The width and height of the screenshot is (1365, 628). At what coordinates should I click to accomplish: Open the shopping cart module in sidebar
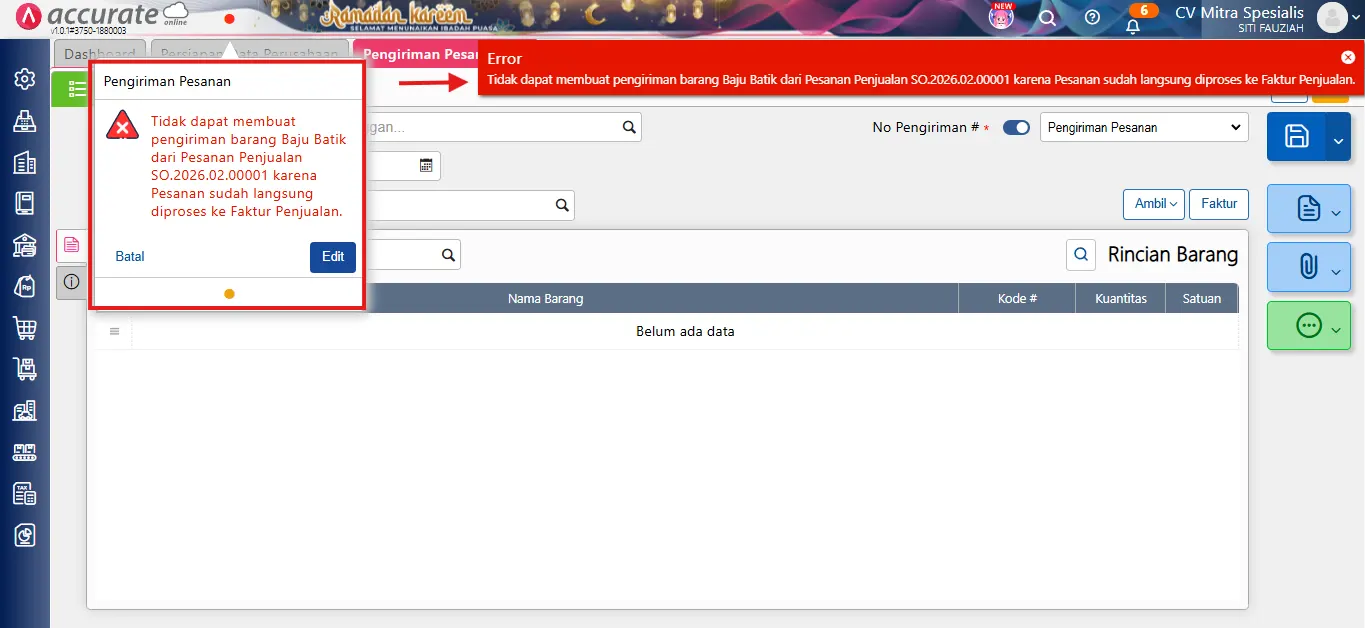[25, 327]
